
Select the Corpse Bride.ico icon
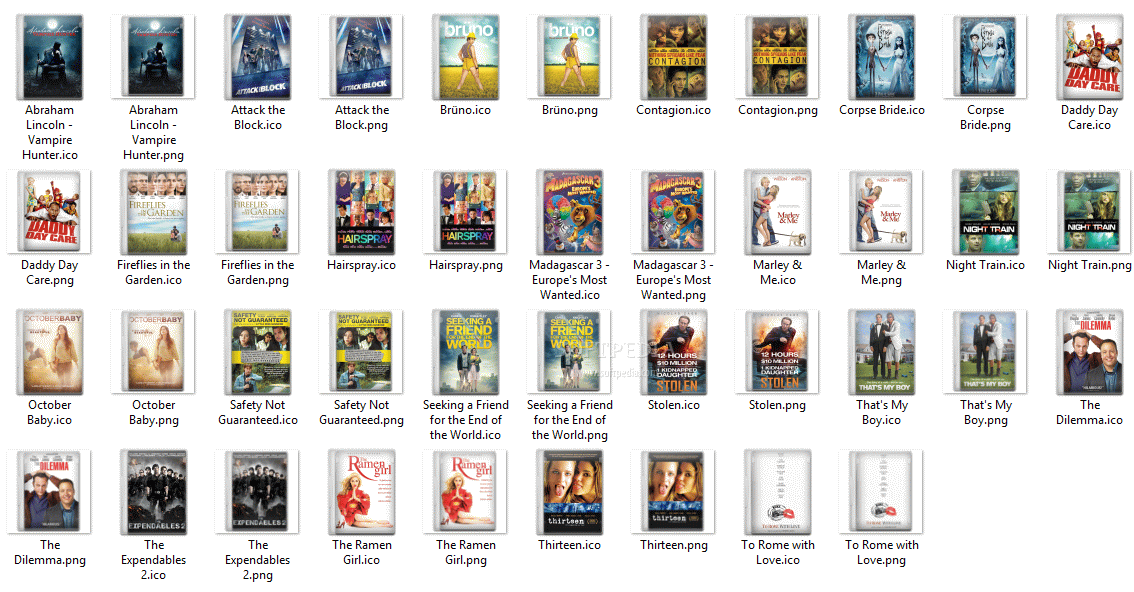click(882, 57)
